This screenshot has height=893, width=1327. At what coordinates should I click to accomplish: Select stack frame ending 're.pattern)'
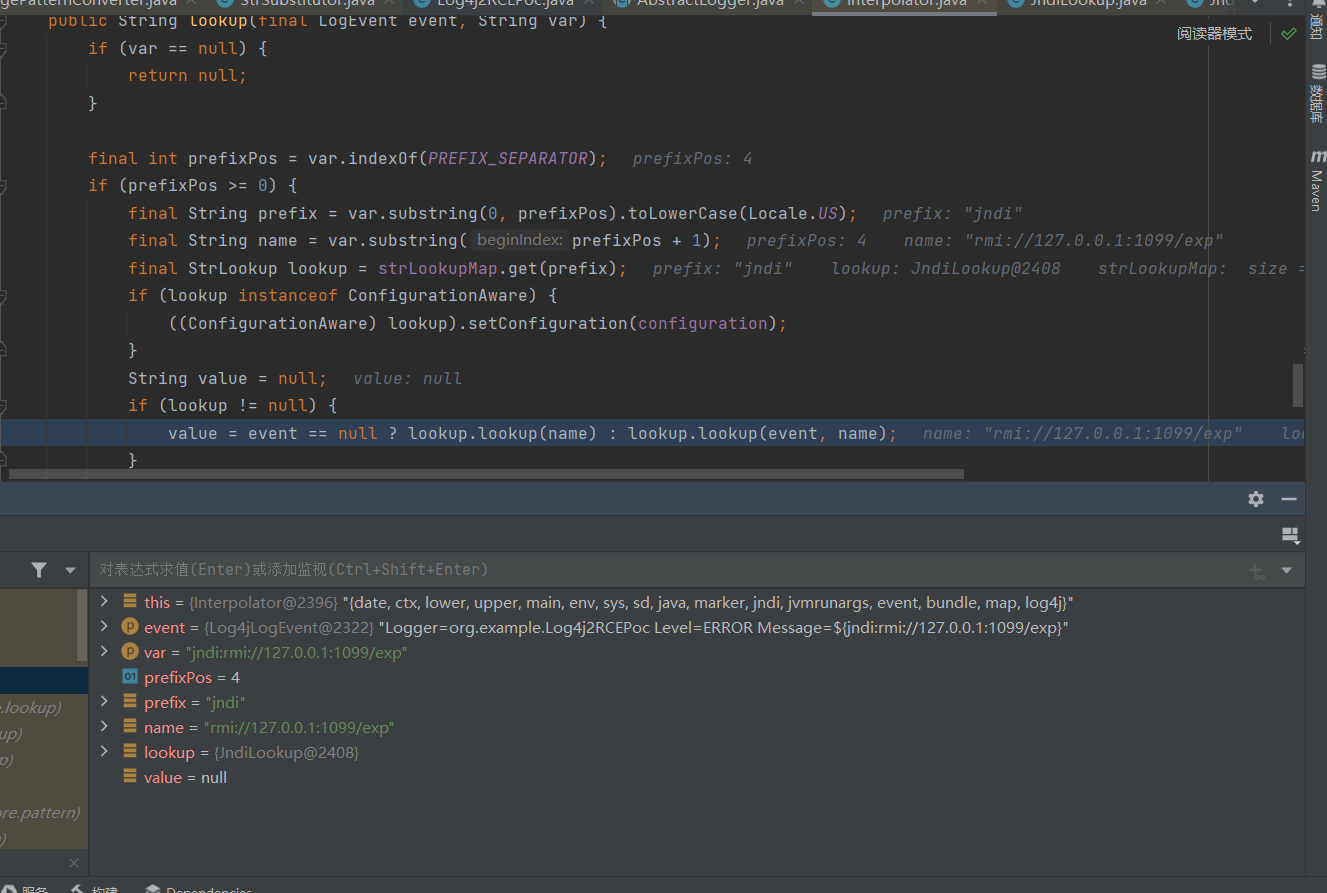point(44,812)
